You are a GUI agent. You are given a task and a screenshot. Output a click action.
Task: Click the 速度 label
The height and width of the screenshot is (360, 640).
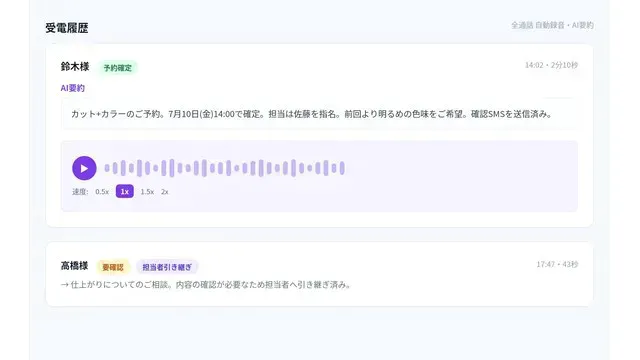[x=80, y=191]
